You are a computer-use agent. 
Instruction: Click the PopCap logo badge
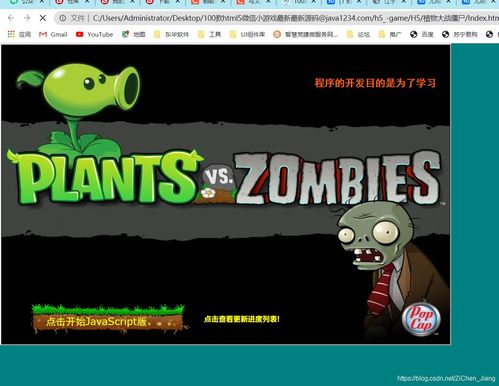click(421, 319)
